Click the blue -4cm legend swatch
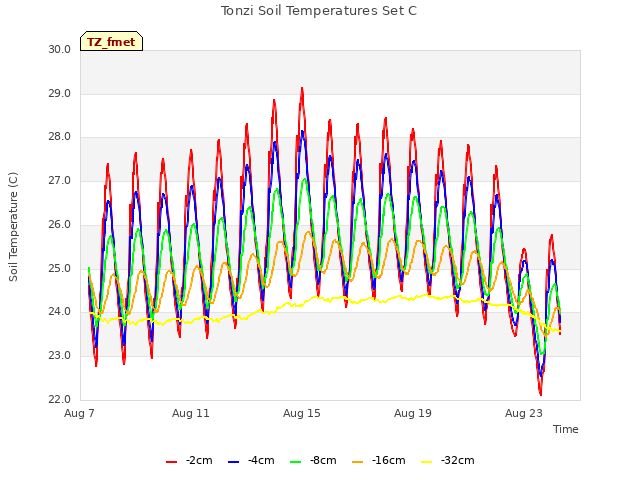Viewport: 640px width, 480px height. coord(233,462)
